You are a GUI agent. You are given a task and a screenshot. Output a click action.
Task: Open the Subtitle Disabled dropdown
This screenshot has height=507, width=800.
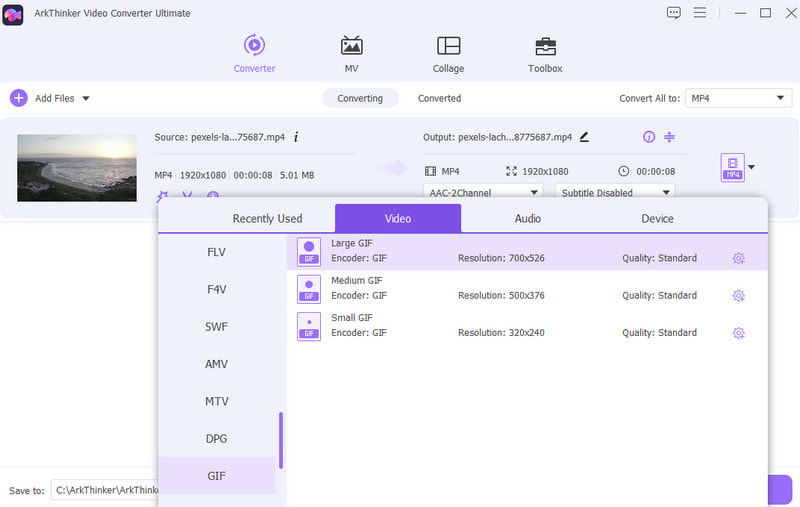pyautogui.click(x=615, y=192)
